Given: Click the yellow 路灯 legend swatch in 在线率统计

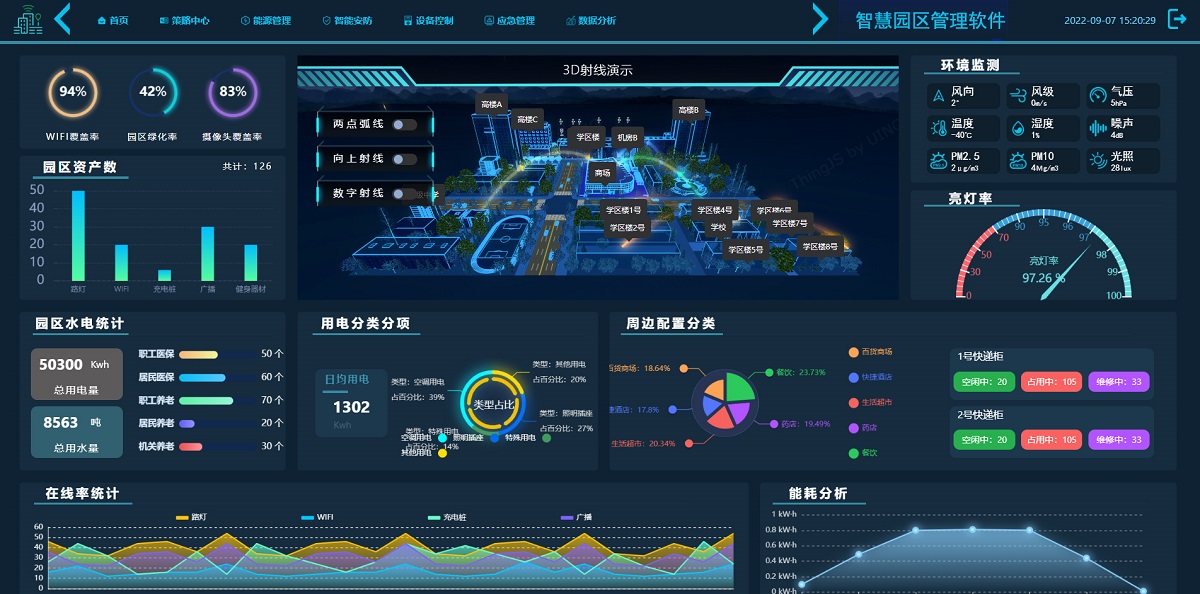Looking at the screenshot, I should tap(183, 517).
